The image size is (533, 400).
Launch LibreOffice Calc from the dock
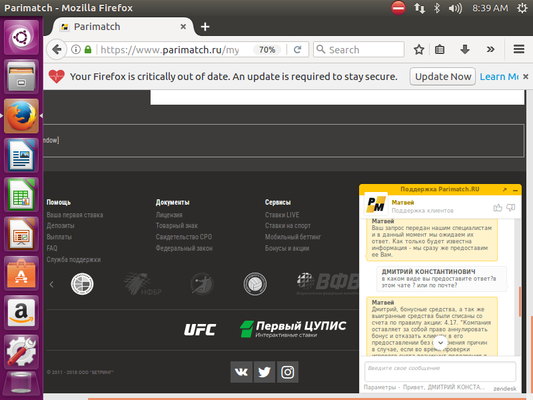click(x=21, y=195)
